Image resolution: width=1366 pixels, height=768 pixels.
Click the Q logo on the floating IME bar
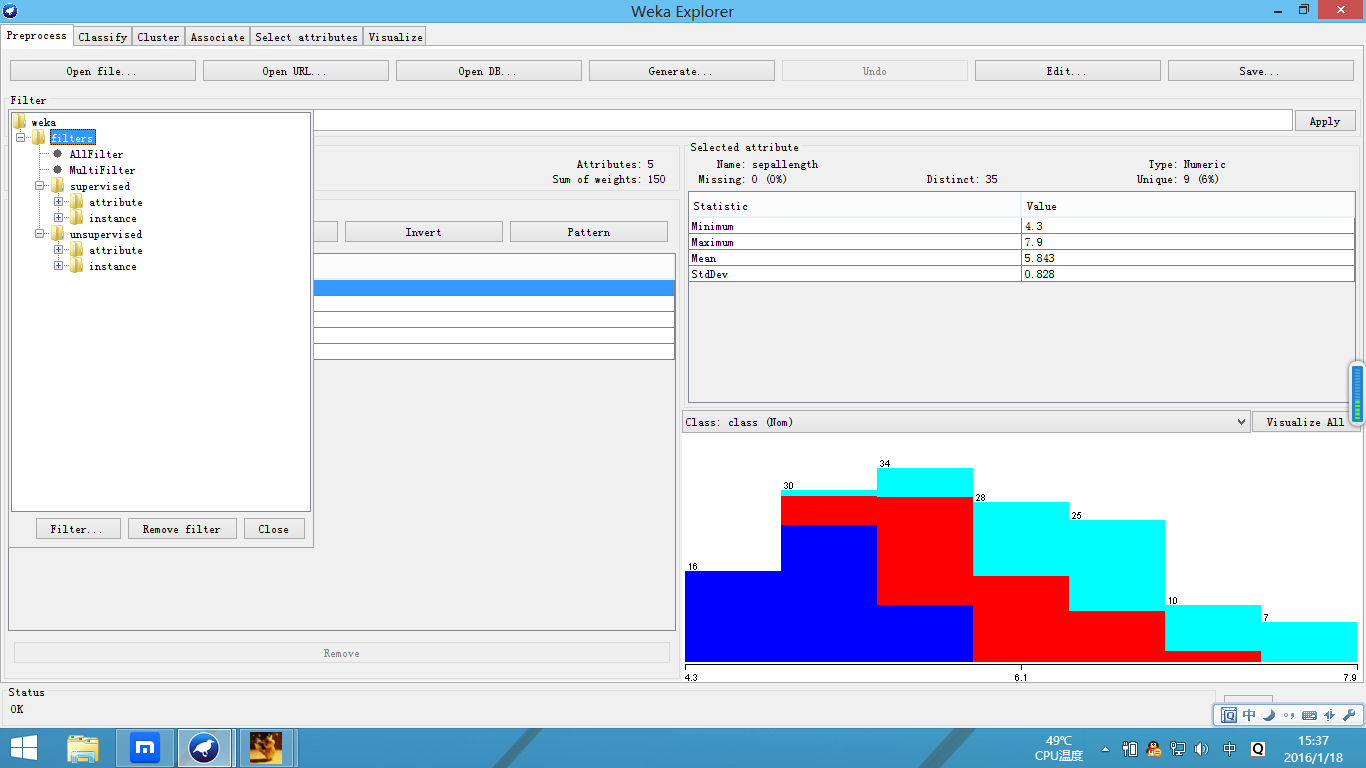[1229, 715]
